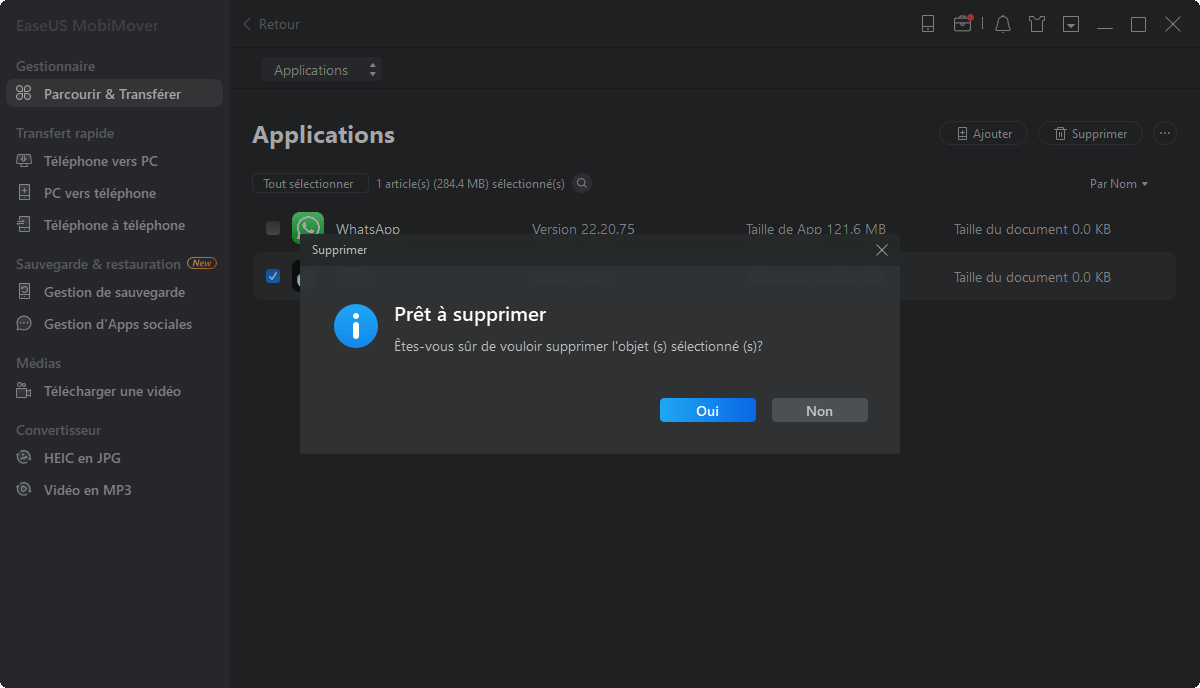Click Tout sélectionner to select all apps

point(310,183)
